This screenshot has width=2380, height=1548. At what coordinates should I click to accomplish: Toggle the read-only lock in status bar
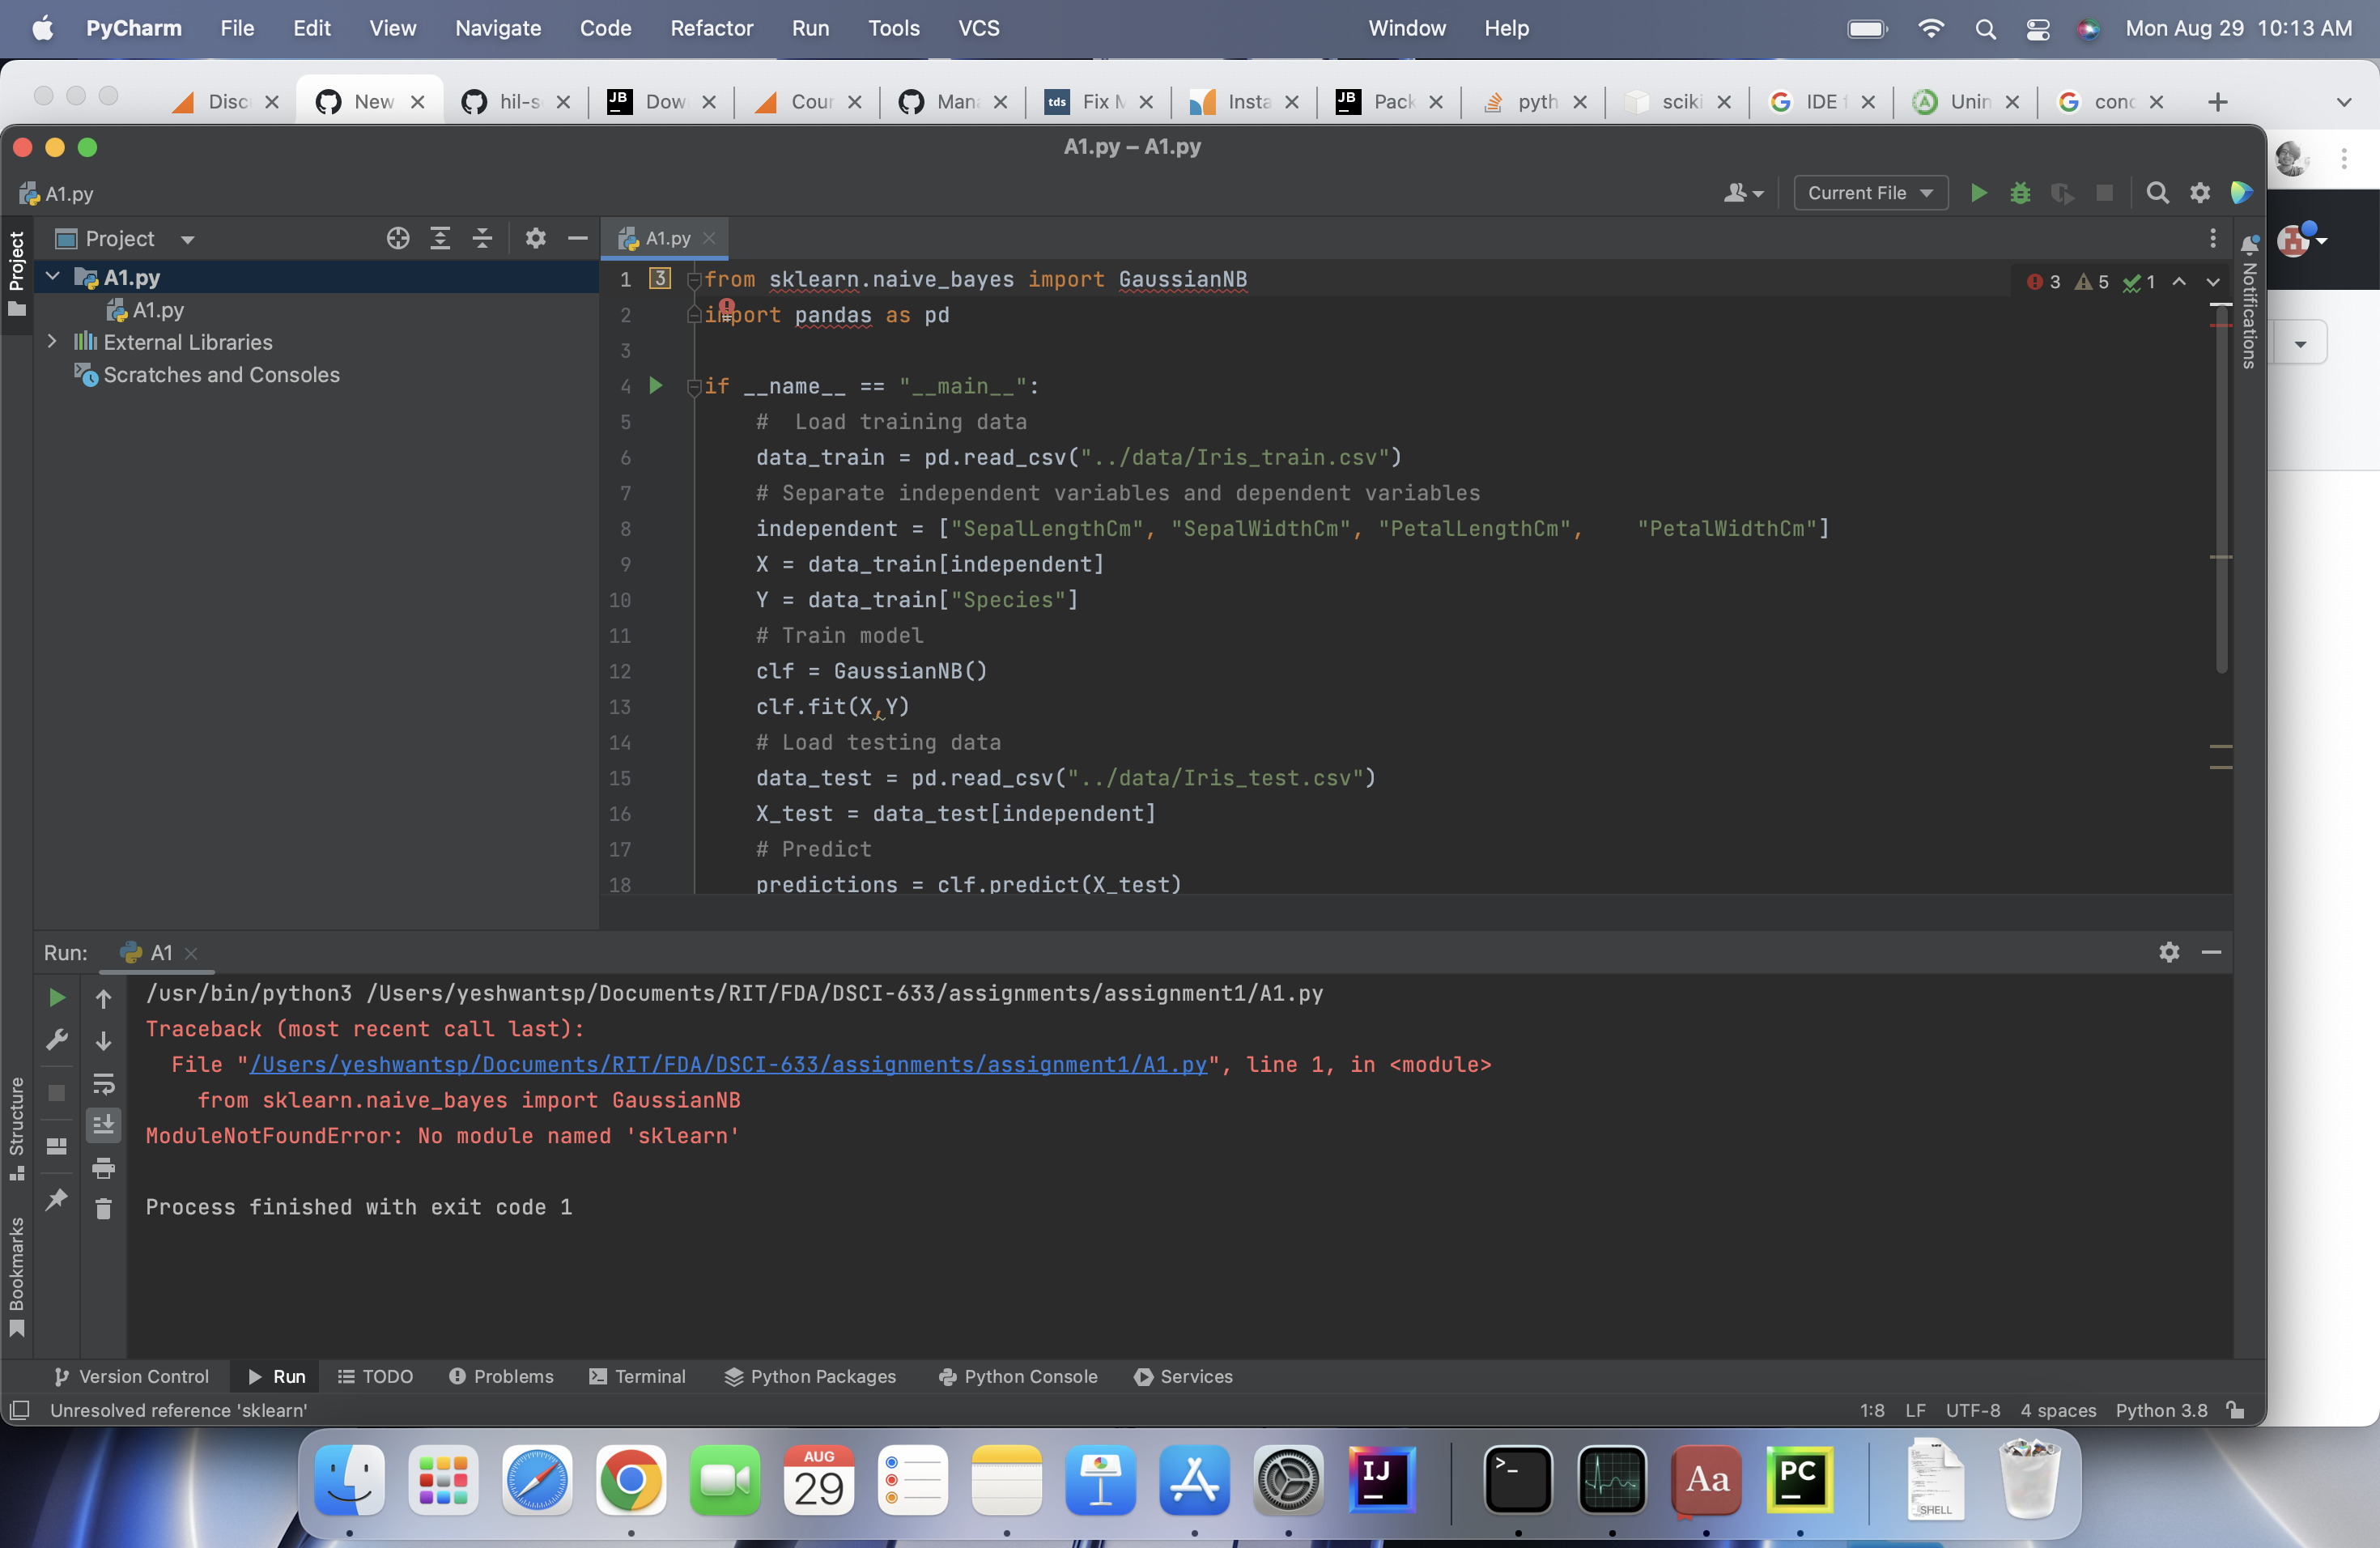pyautogui.click(x=2237, y=1411)
